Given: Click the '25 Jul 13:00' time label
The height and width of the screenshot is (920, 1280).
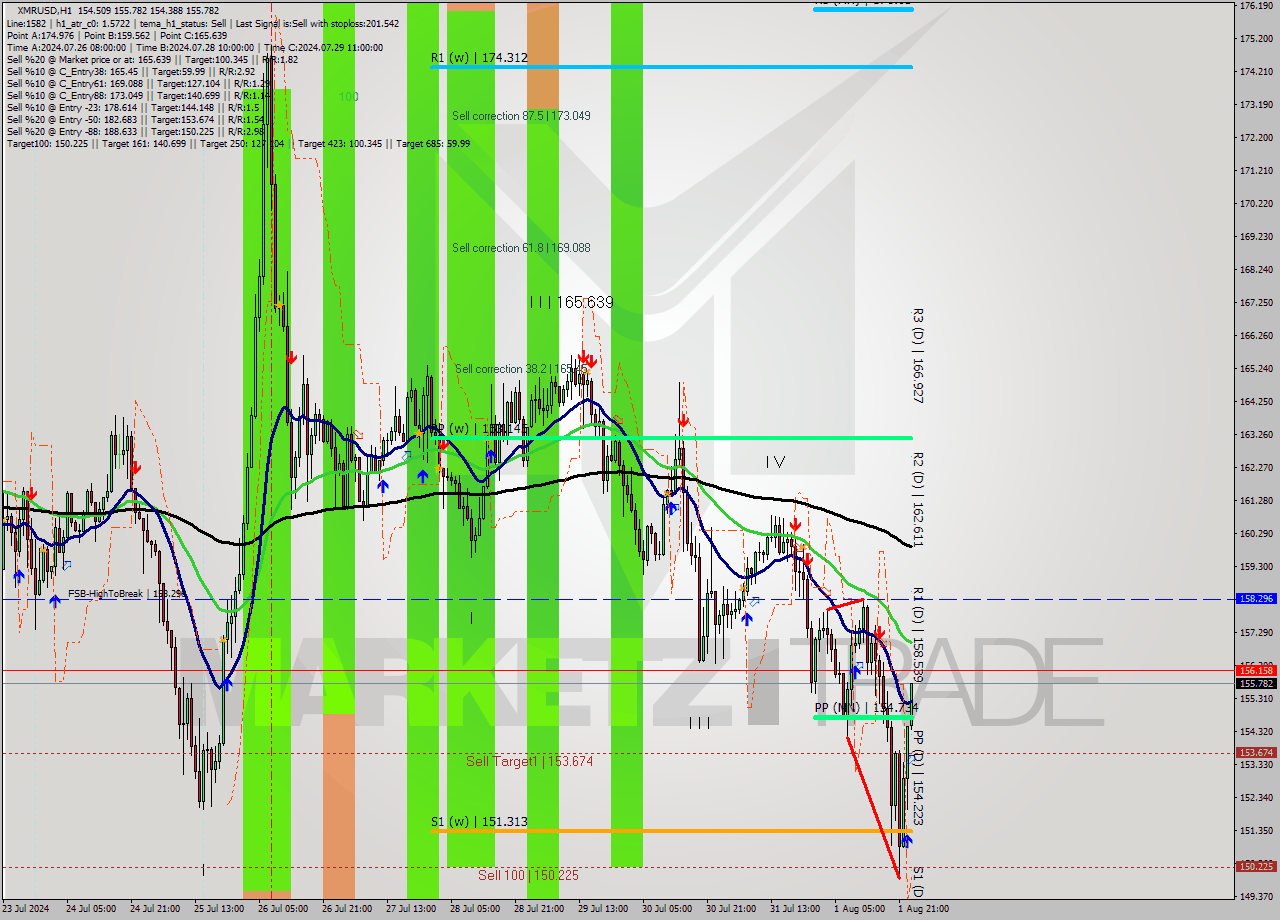Looking at the screenshot, I should 218,909.
